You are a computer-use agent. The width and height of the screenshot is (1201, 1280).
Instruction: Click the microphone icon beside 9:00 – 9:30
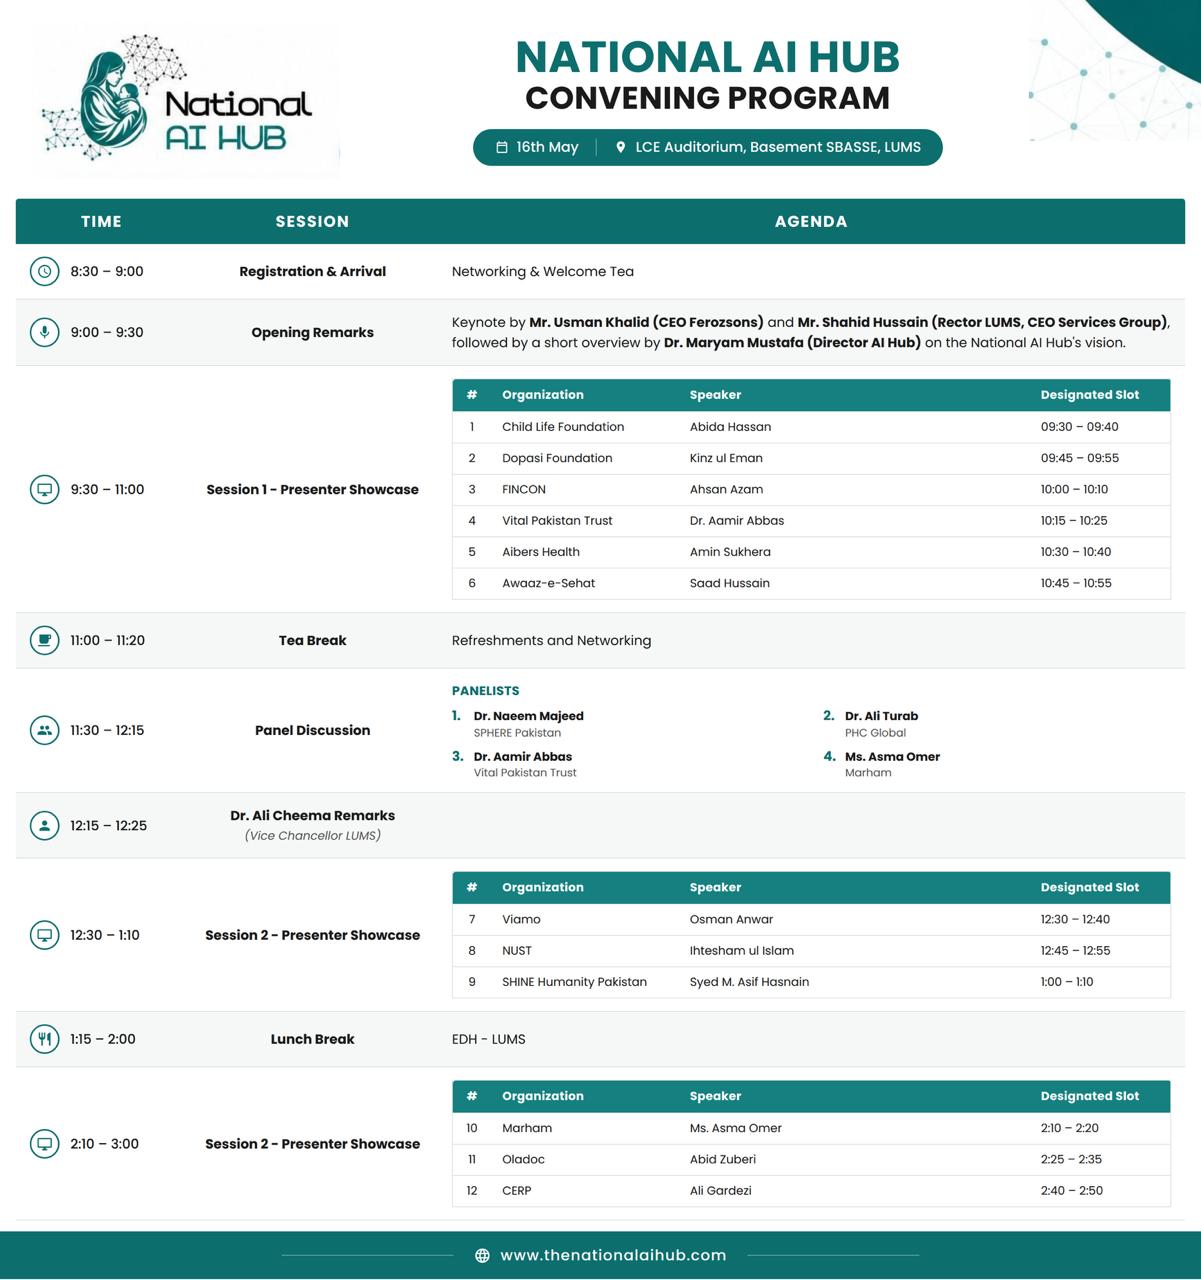44,332
